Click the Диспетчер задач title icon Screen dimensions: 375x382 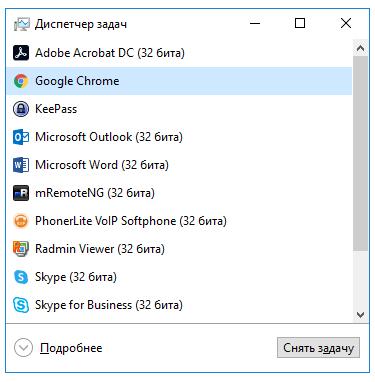22,24
